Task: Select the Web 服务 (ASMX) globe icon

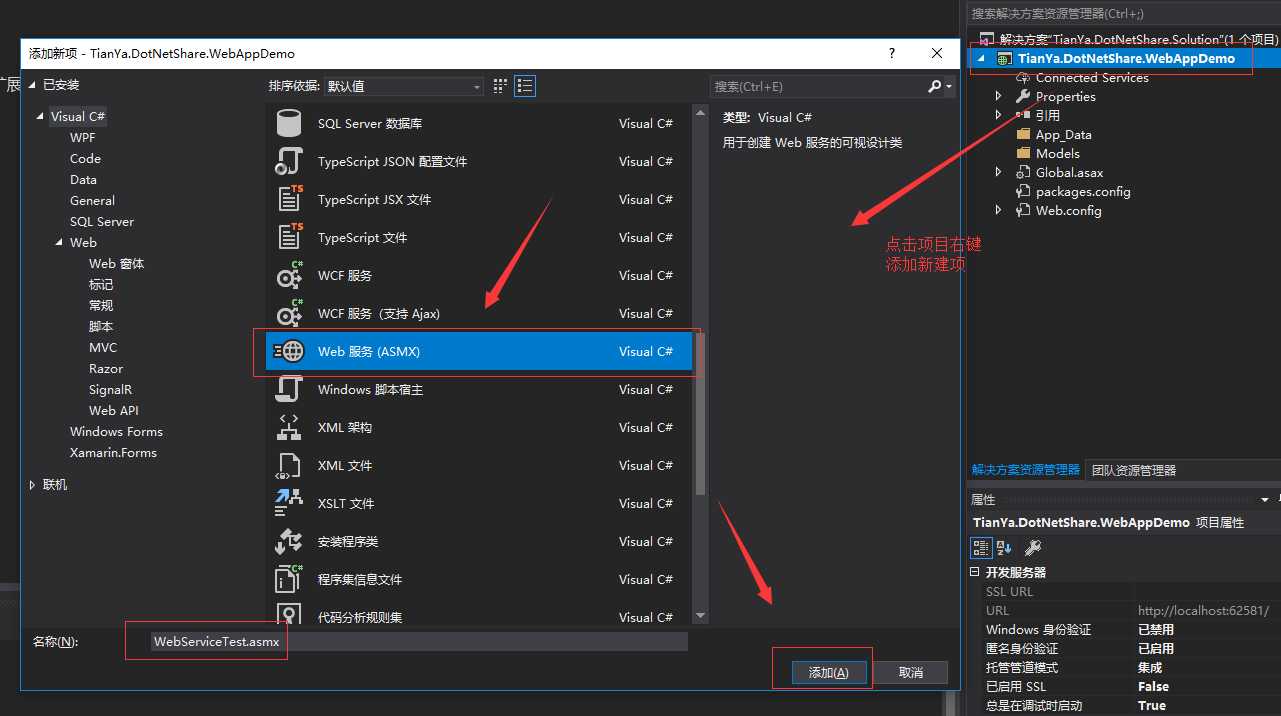Action: (289, 351)
